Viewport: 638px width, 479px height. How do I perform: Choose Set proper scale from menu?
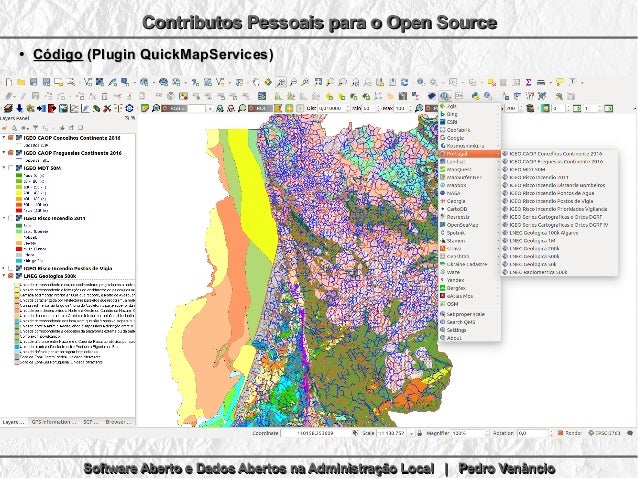click(470, 314)
